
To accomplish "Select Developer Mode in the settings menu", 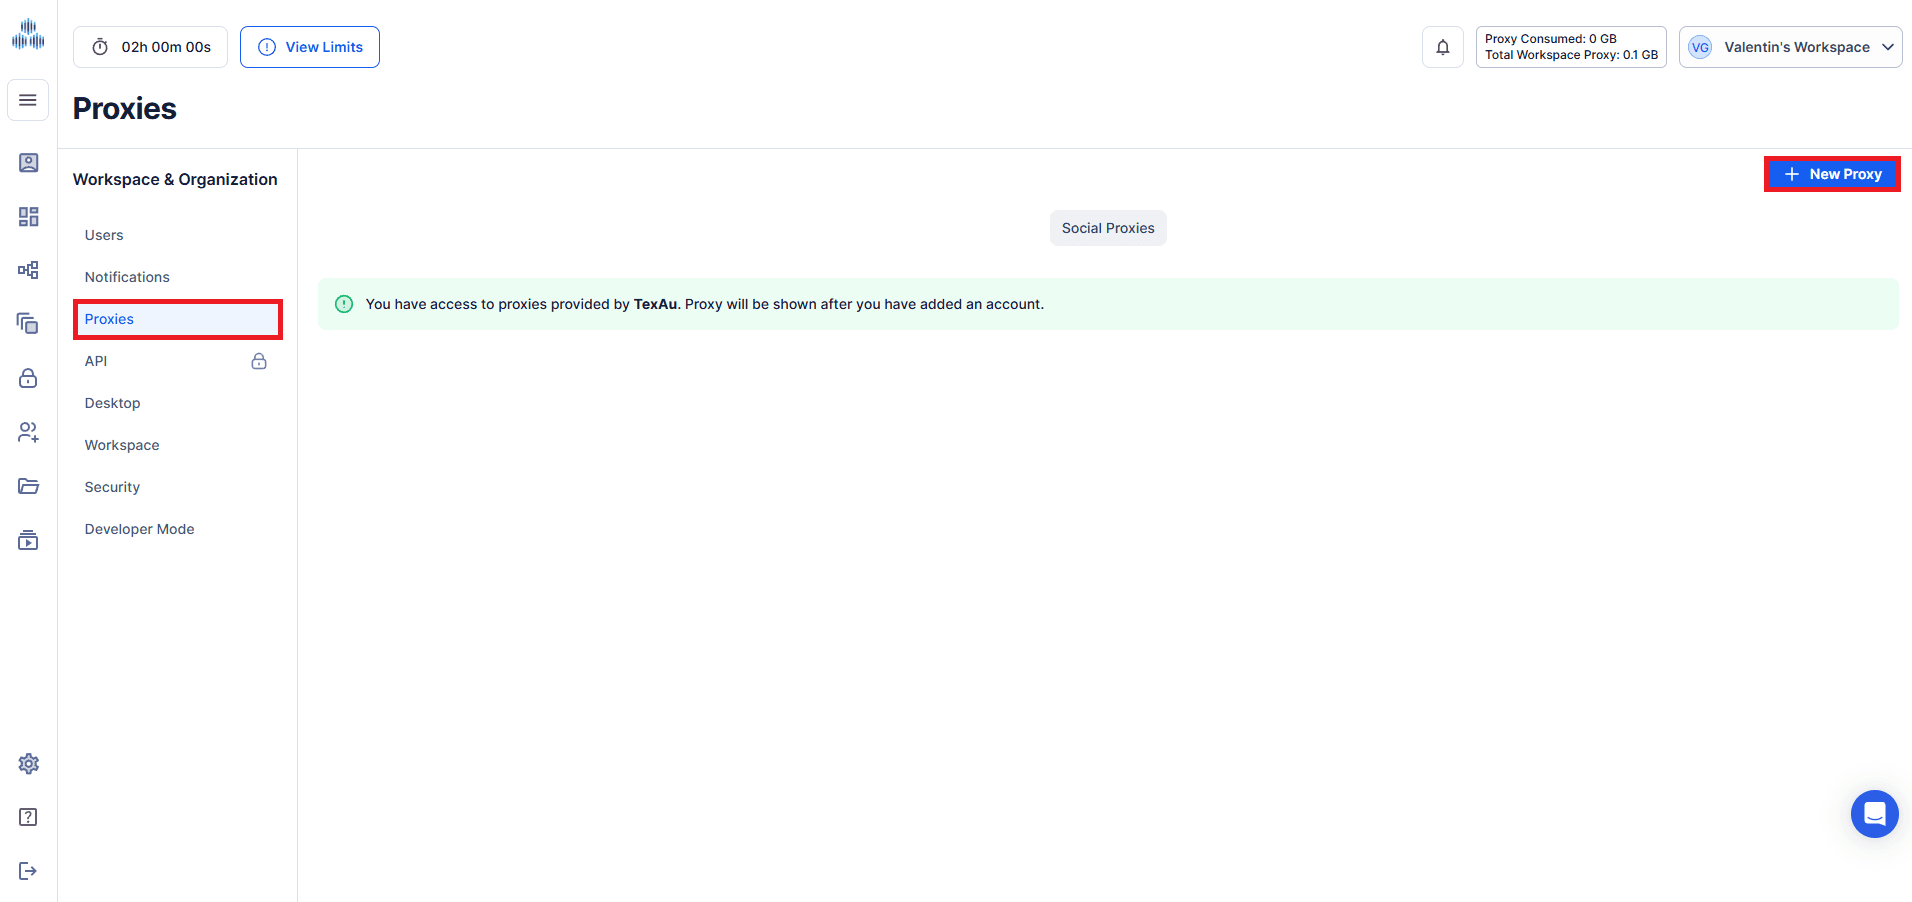I will coord(139,528).
